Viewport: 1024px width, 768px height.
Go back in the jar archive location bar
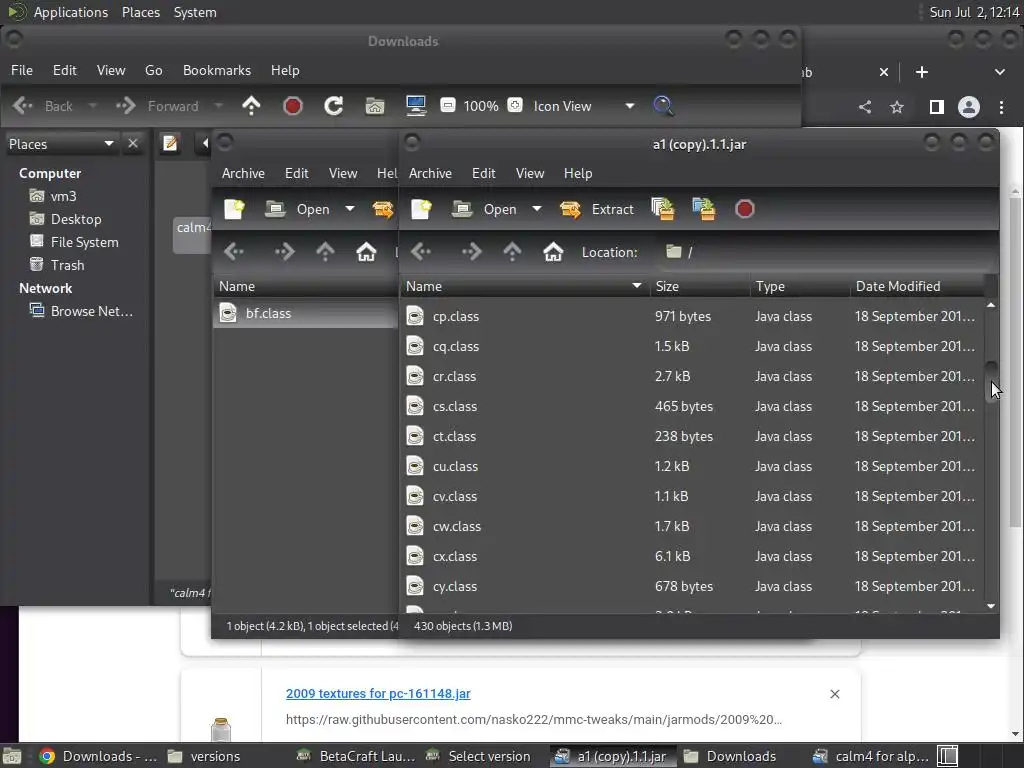421,251
